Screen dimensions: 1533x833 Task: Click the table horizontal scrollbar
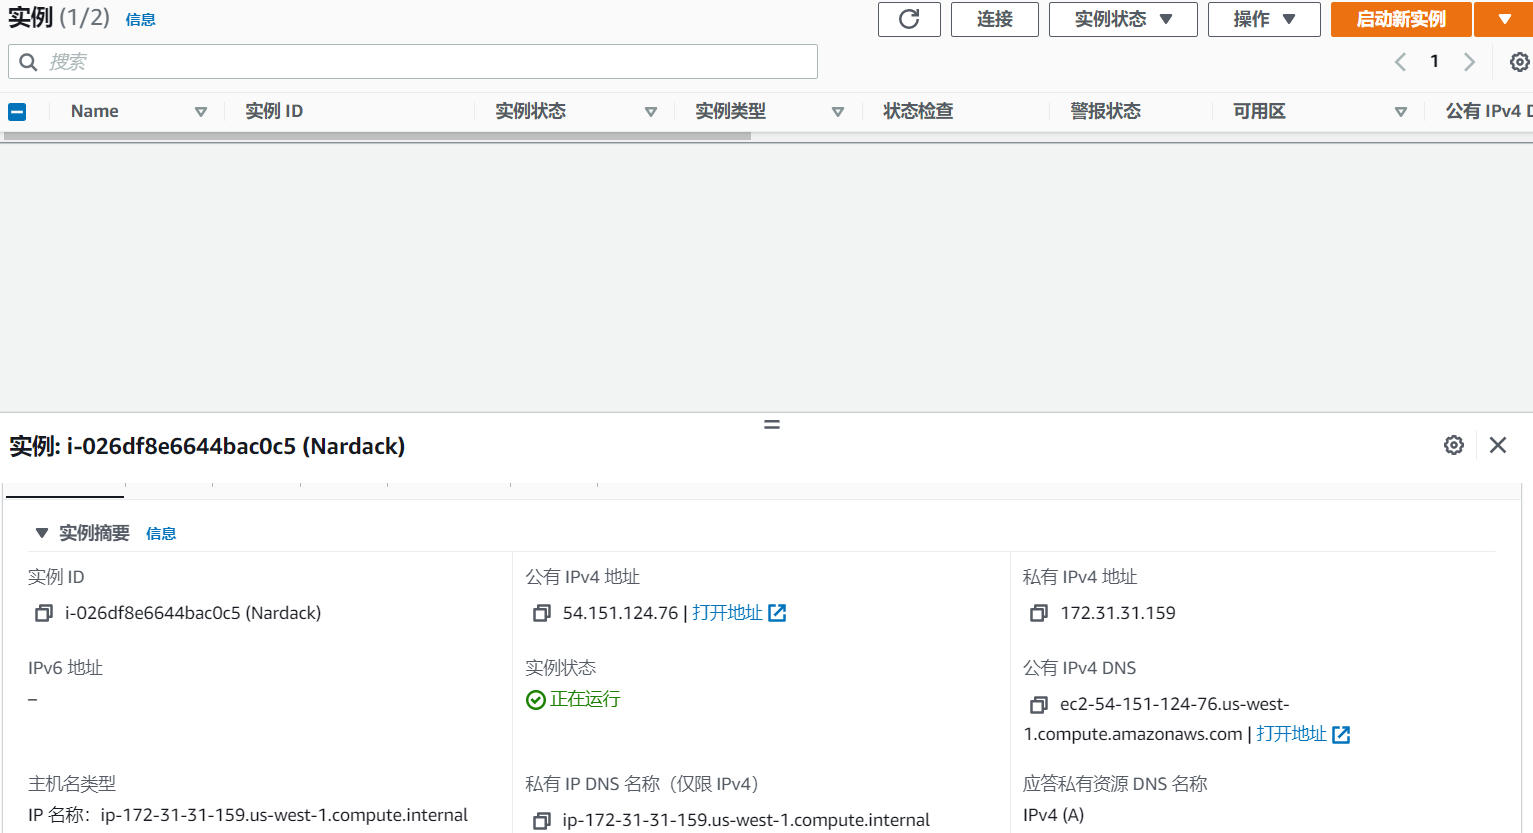(376, 136)
